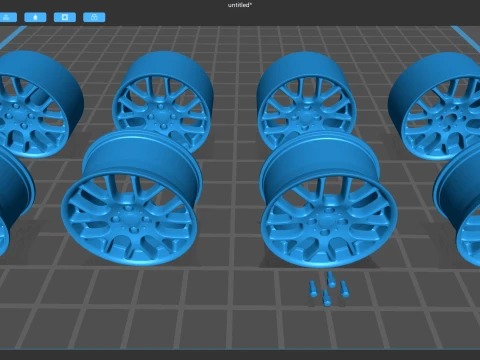Click the padlock icon toolbar button
This screenshot has height=360, width=480.
tap(94, 17)
